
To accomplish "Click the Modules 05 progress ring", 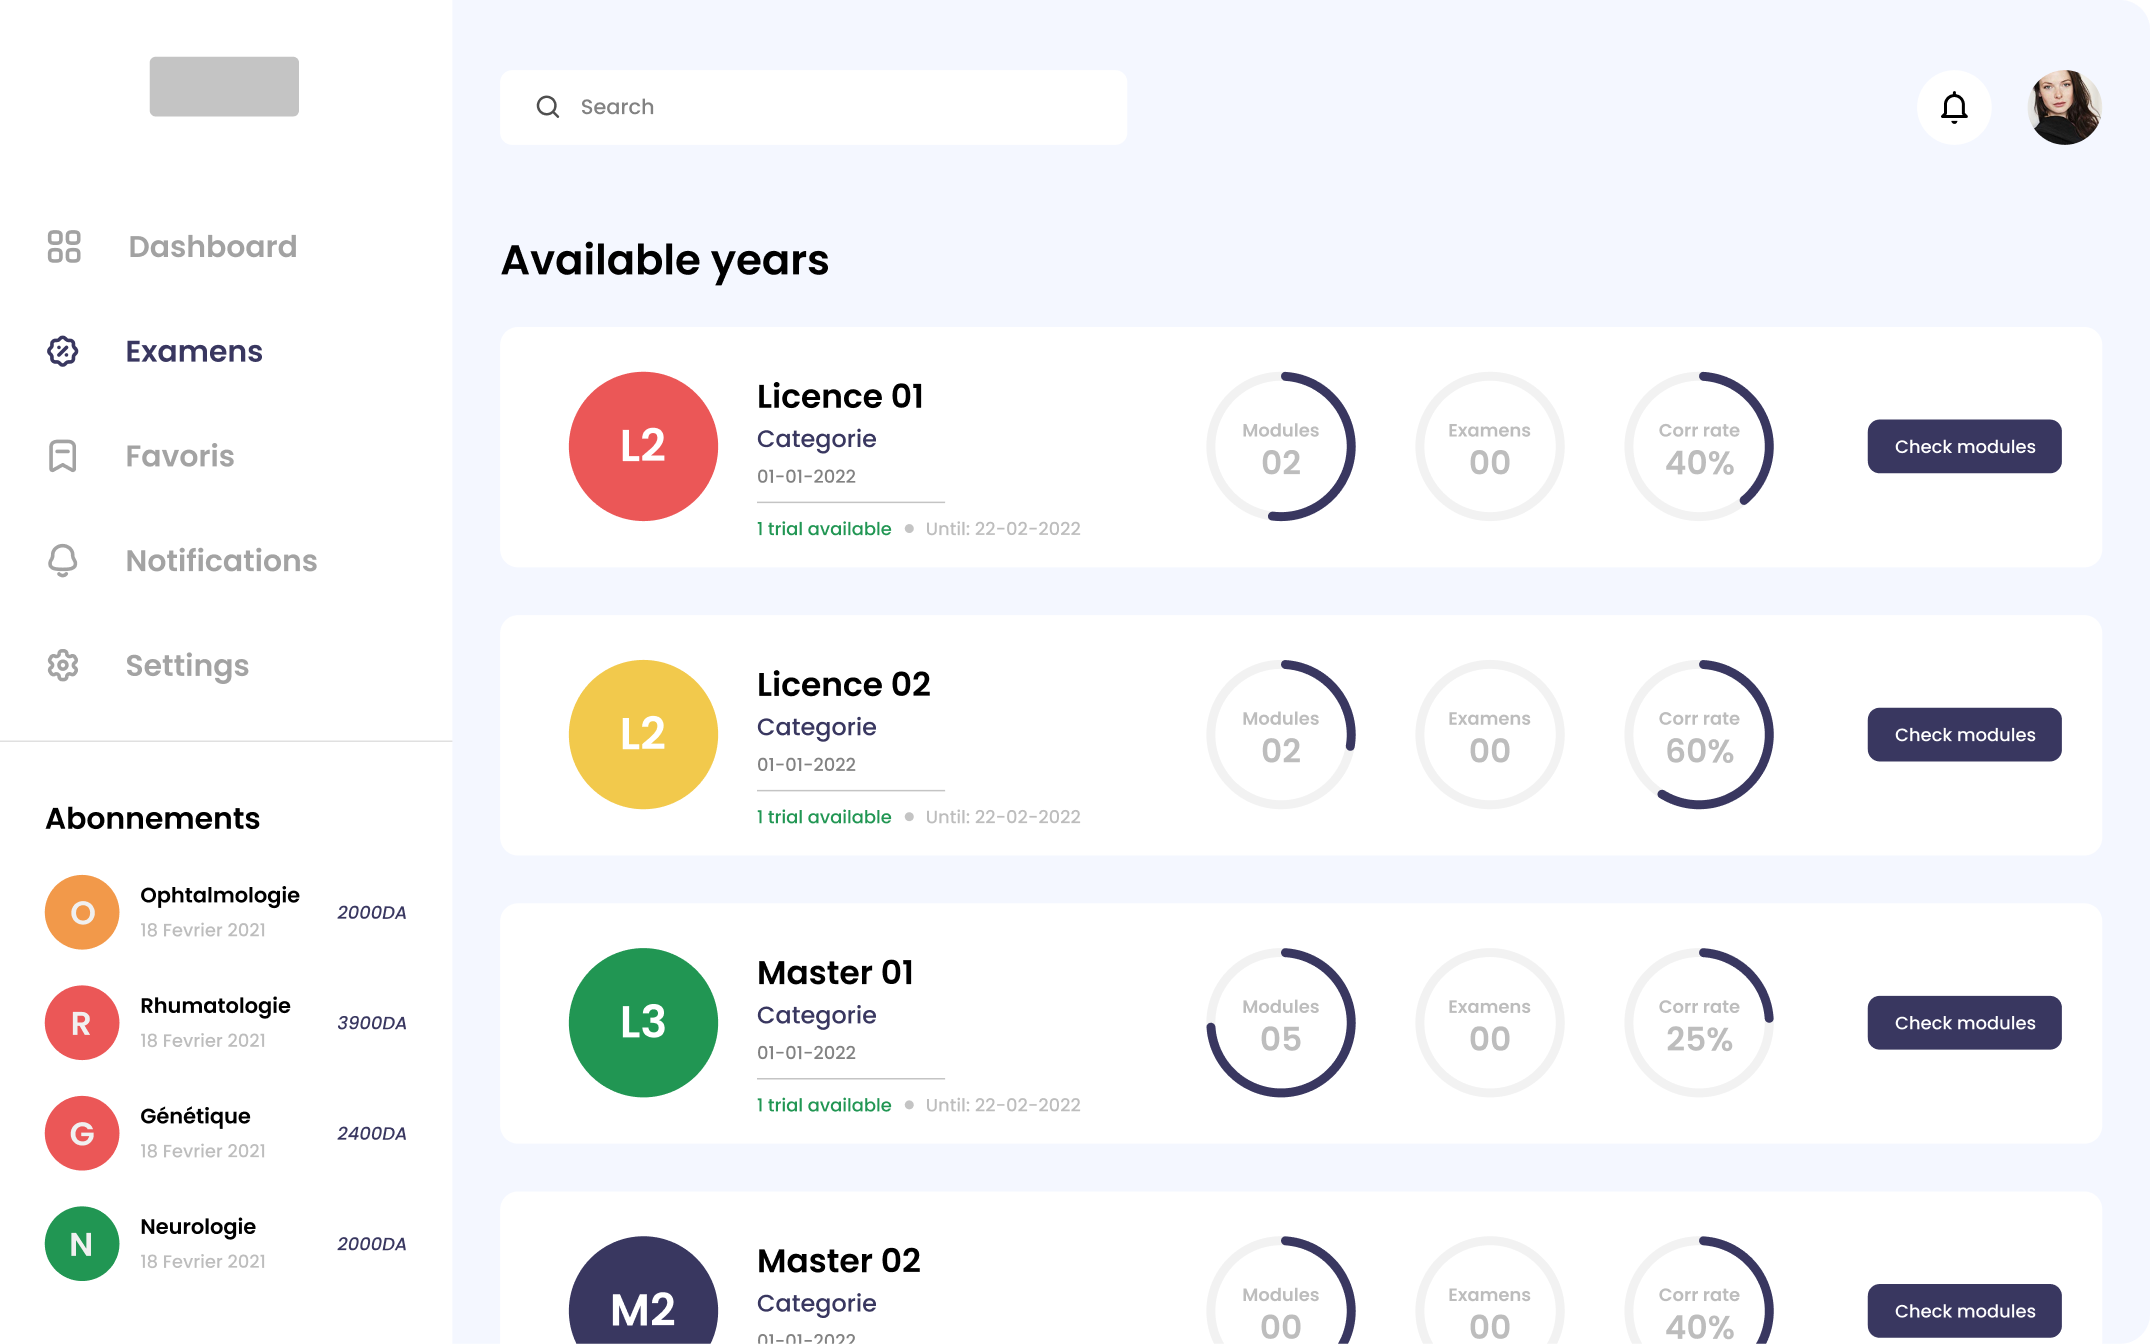I will 1280,1022.
